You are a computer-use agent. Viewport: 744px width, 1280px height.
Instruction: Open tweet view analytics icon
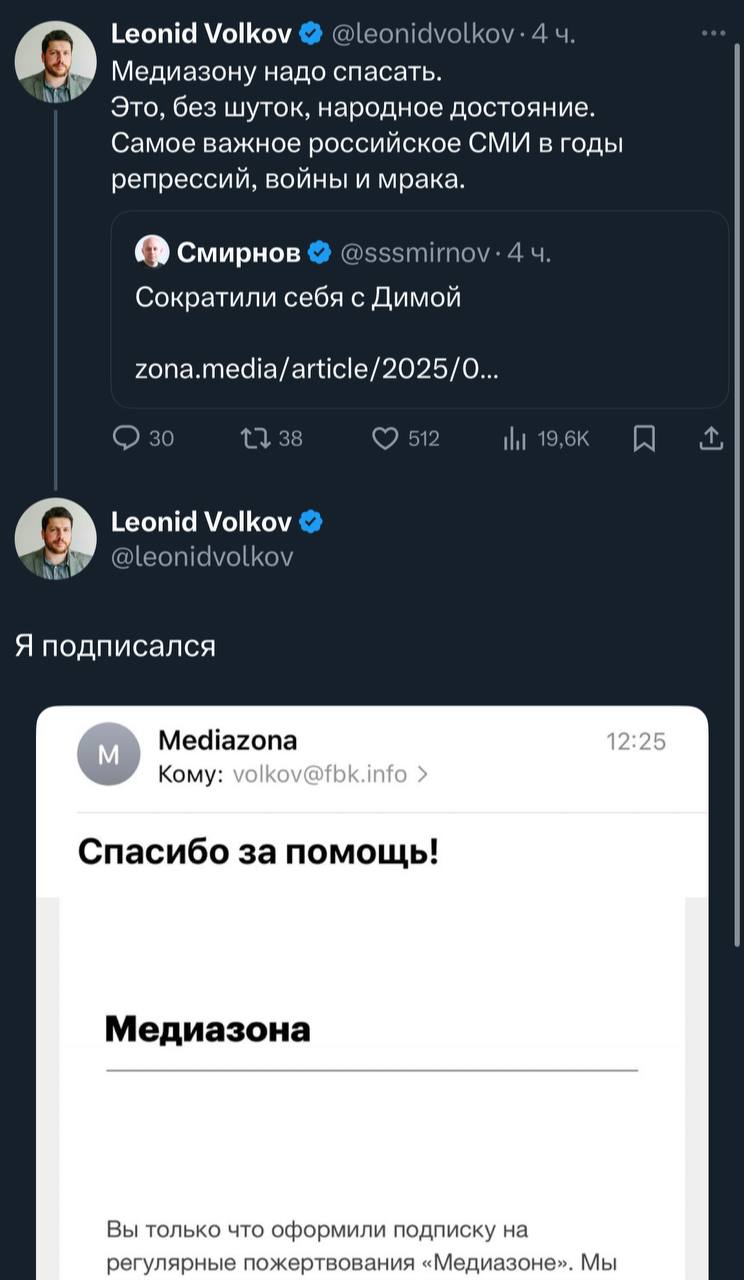(513, 438)
